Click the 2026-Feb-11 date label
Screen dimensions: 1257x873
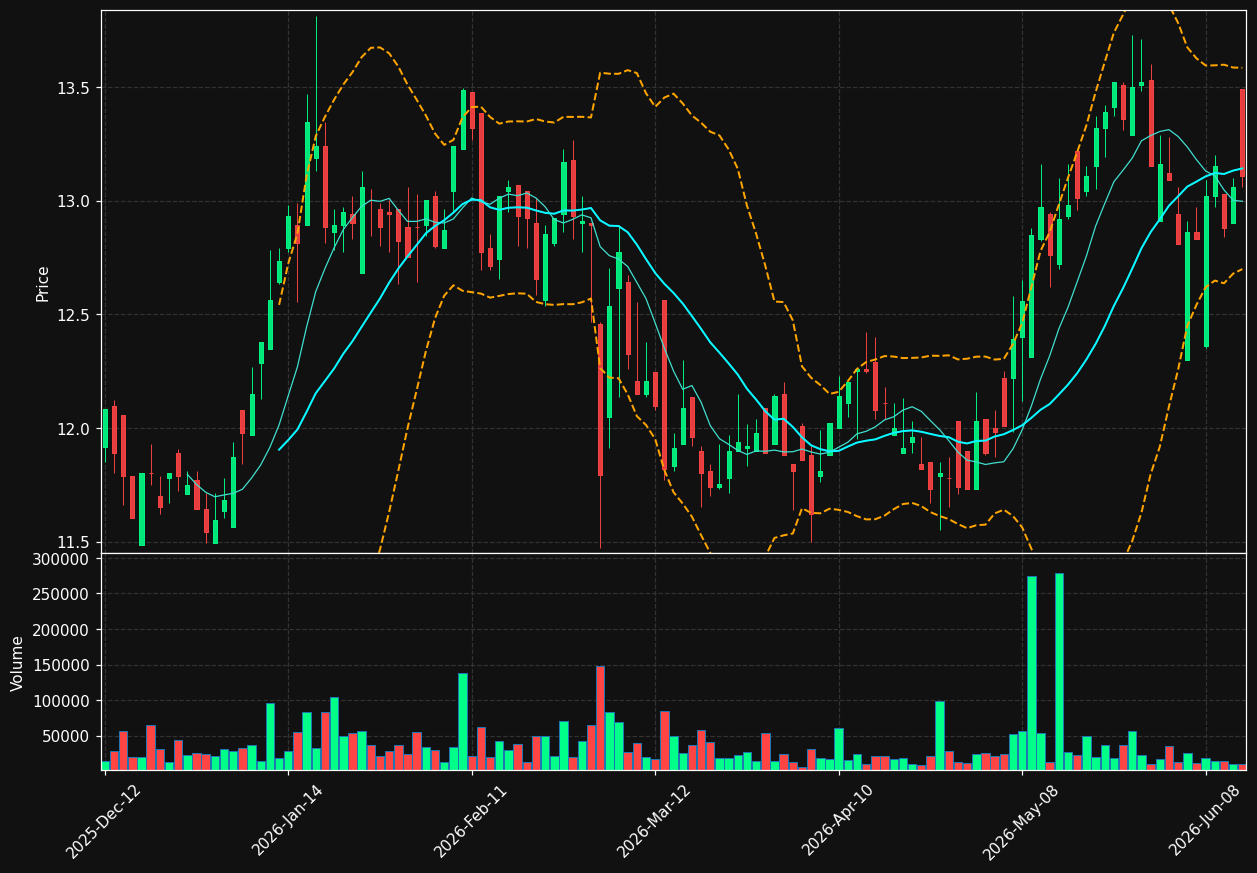[x=471, y=822]
